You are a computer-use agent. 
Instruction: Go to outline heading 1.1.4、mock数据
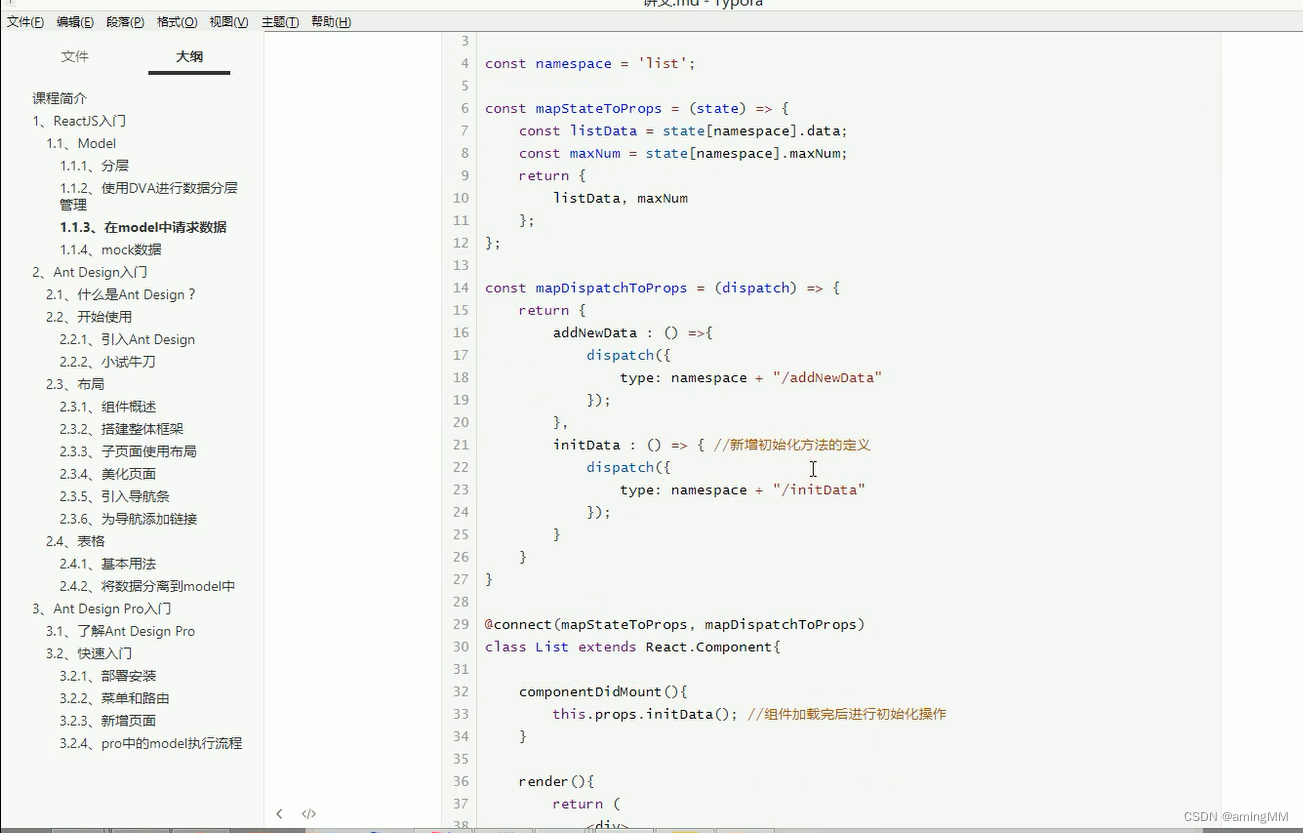pos(110,250)
